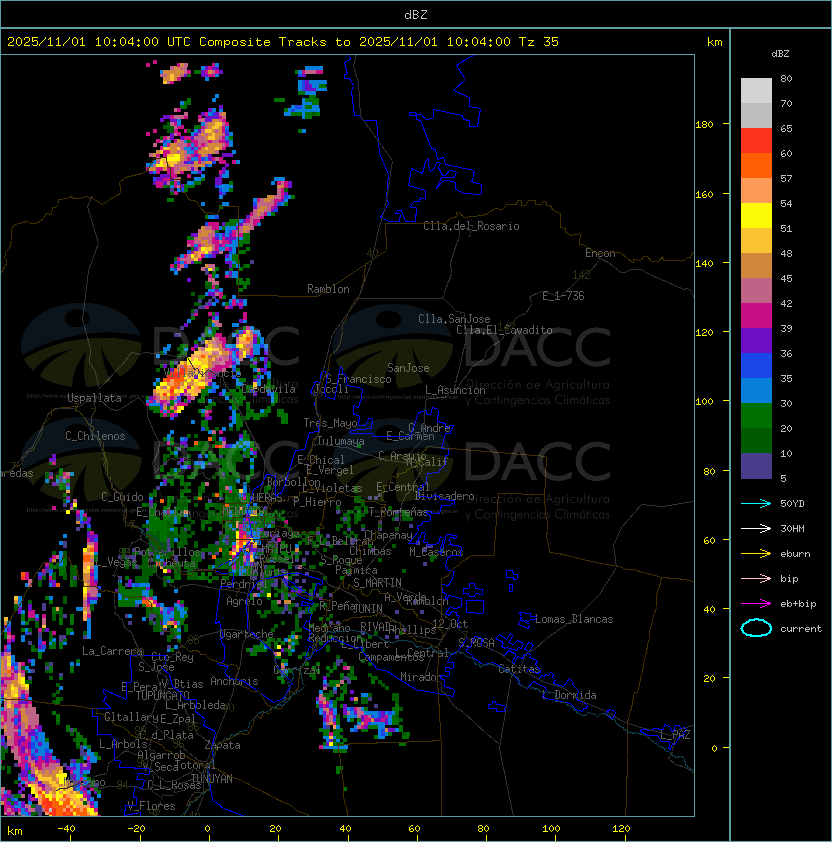Click the pink bip arrow in legend
The image size is (832, 842).
(756, 578)
